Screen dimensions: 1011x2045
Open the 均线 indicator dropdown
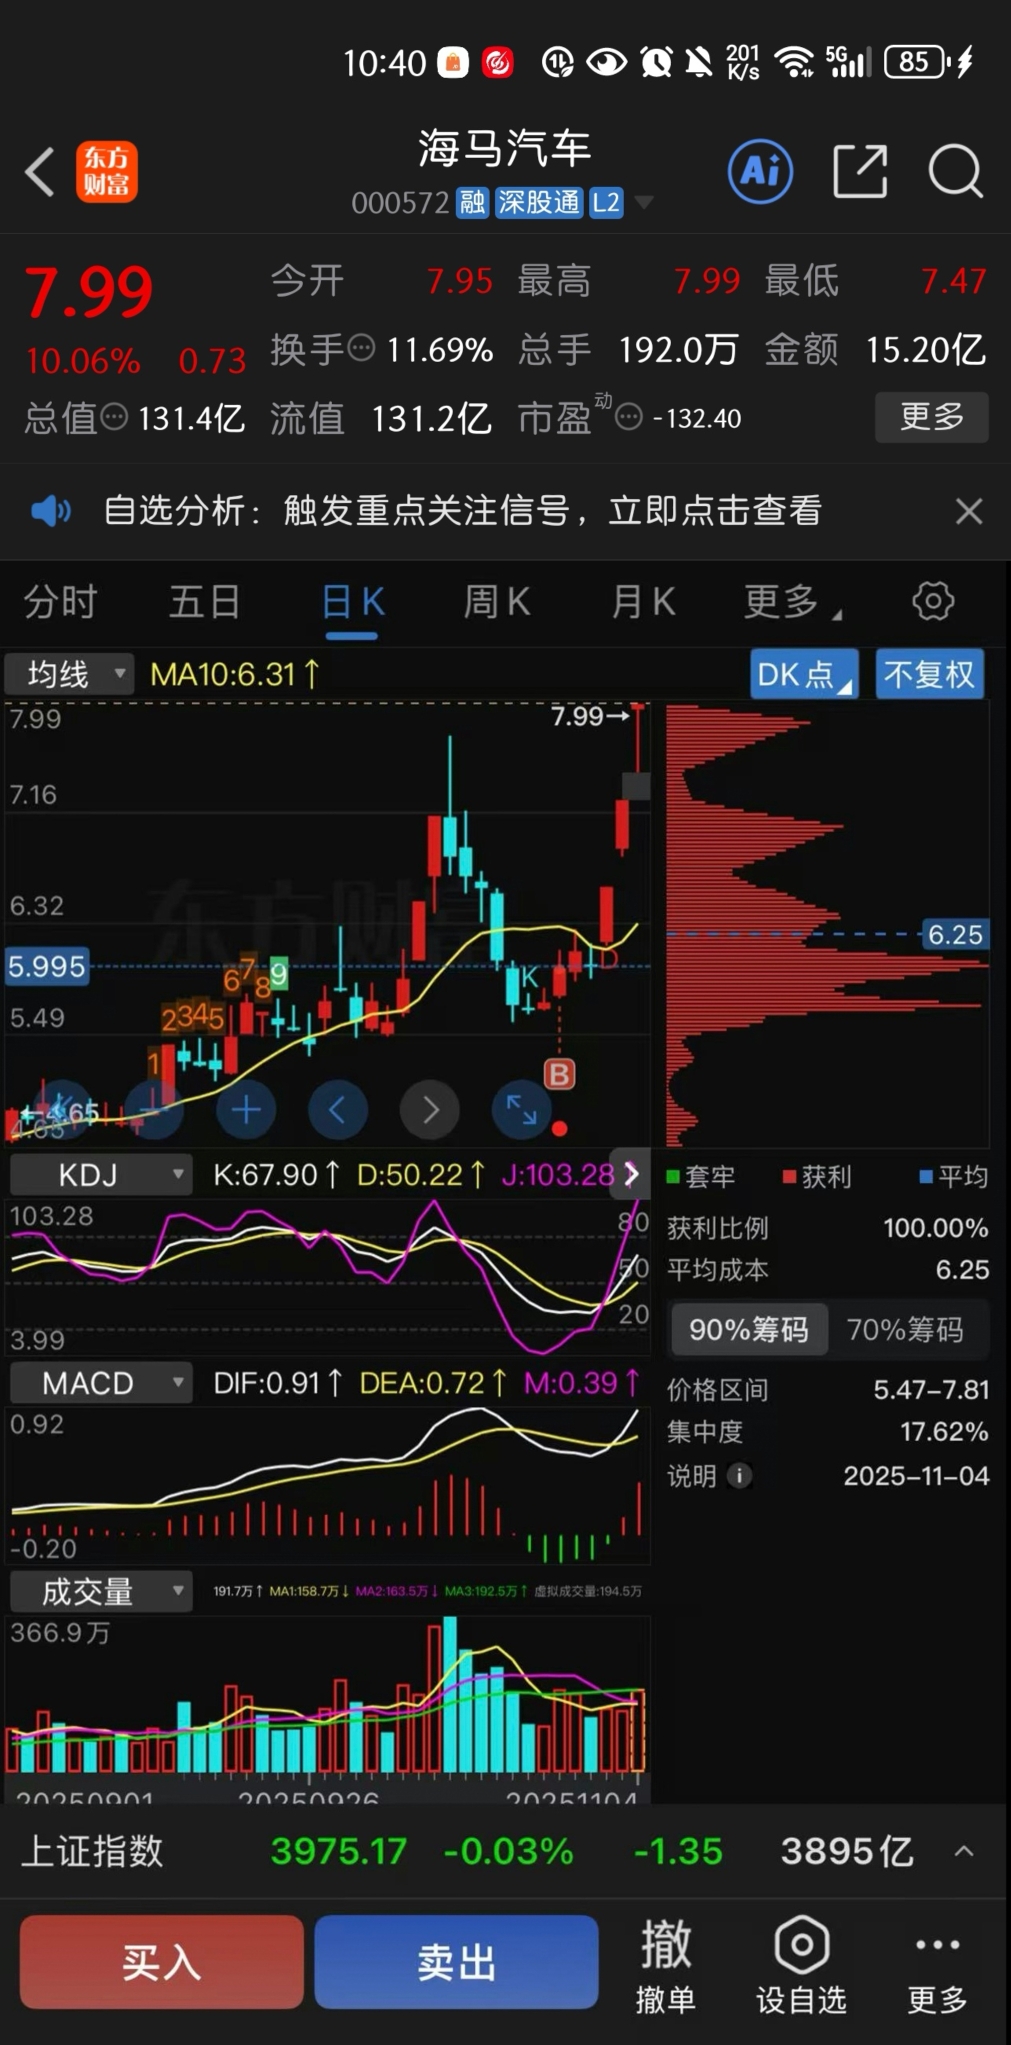click(69, 674)
